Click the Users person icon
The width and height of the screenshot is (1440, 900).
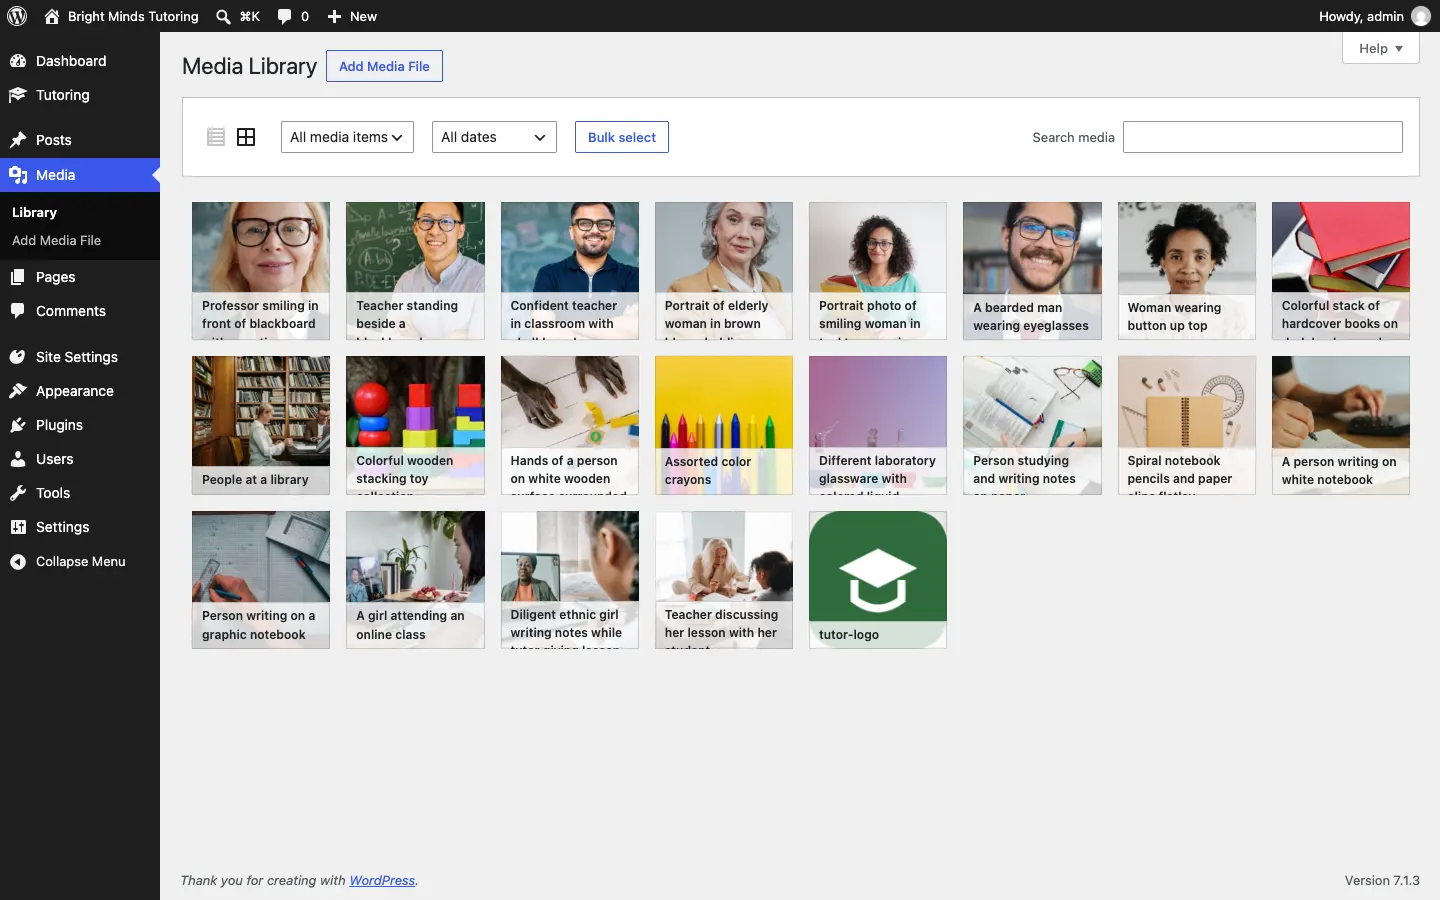[18, 459]
